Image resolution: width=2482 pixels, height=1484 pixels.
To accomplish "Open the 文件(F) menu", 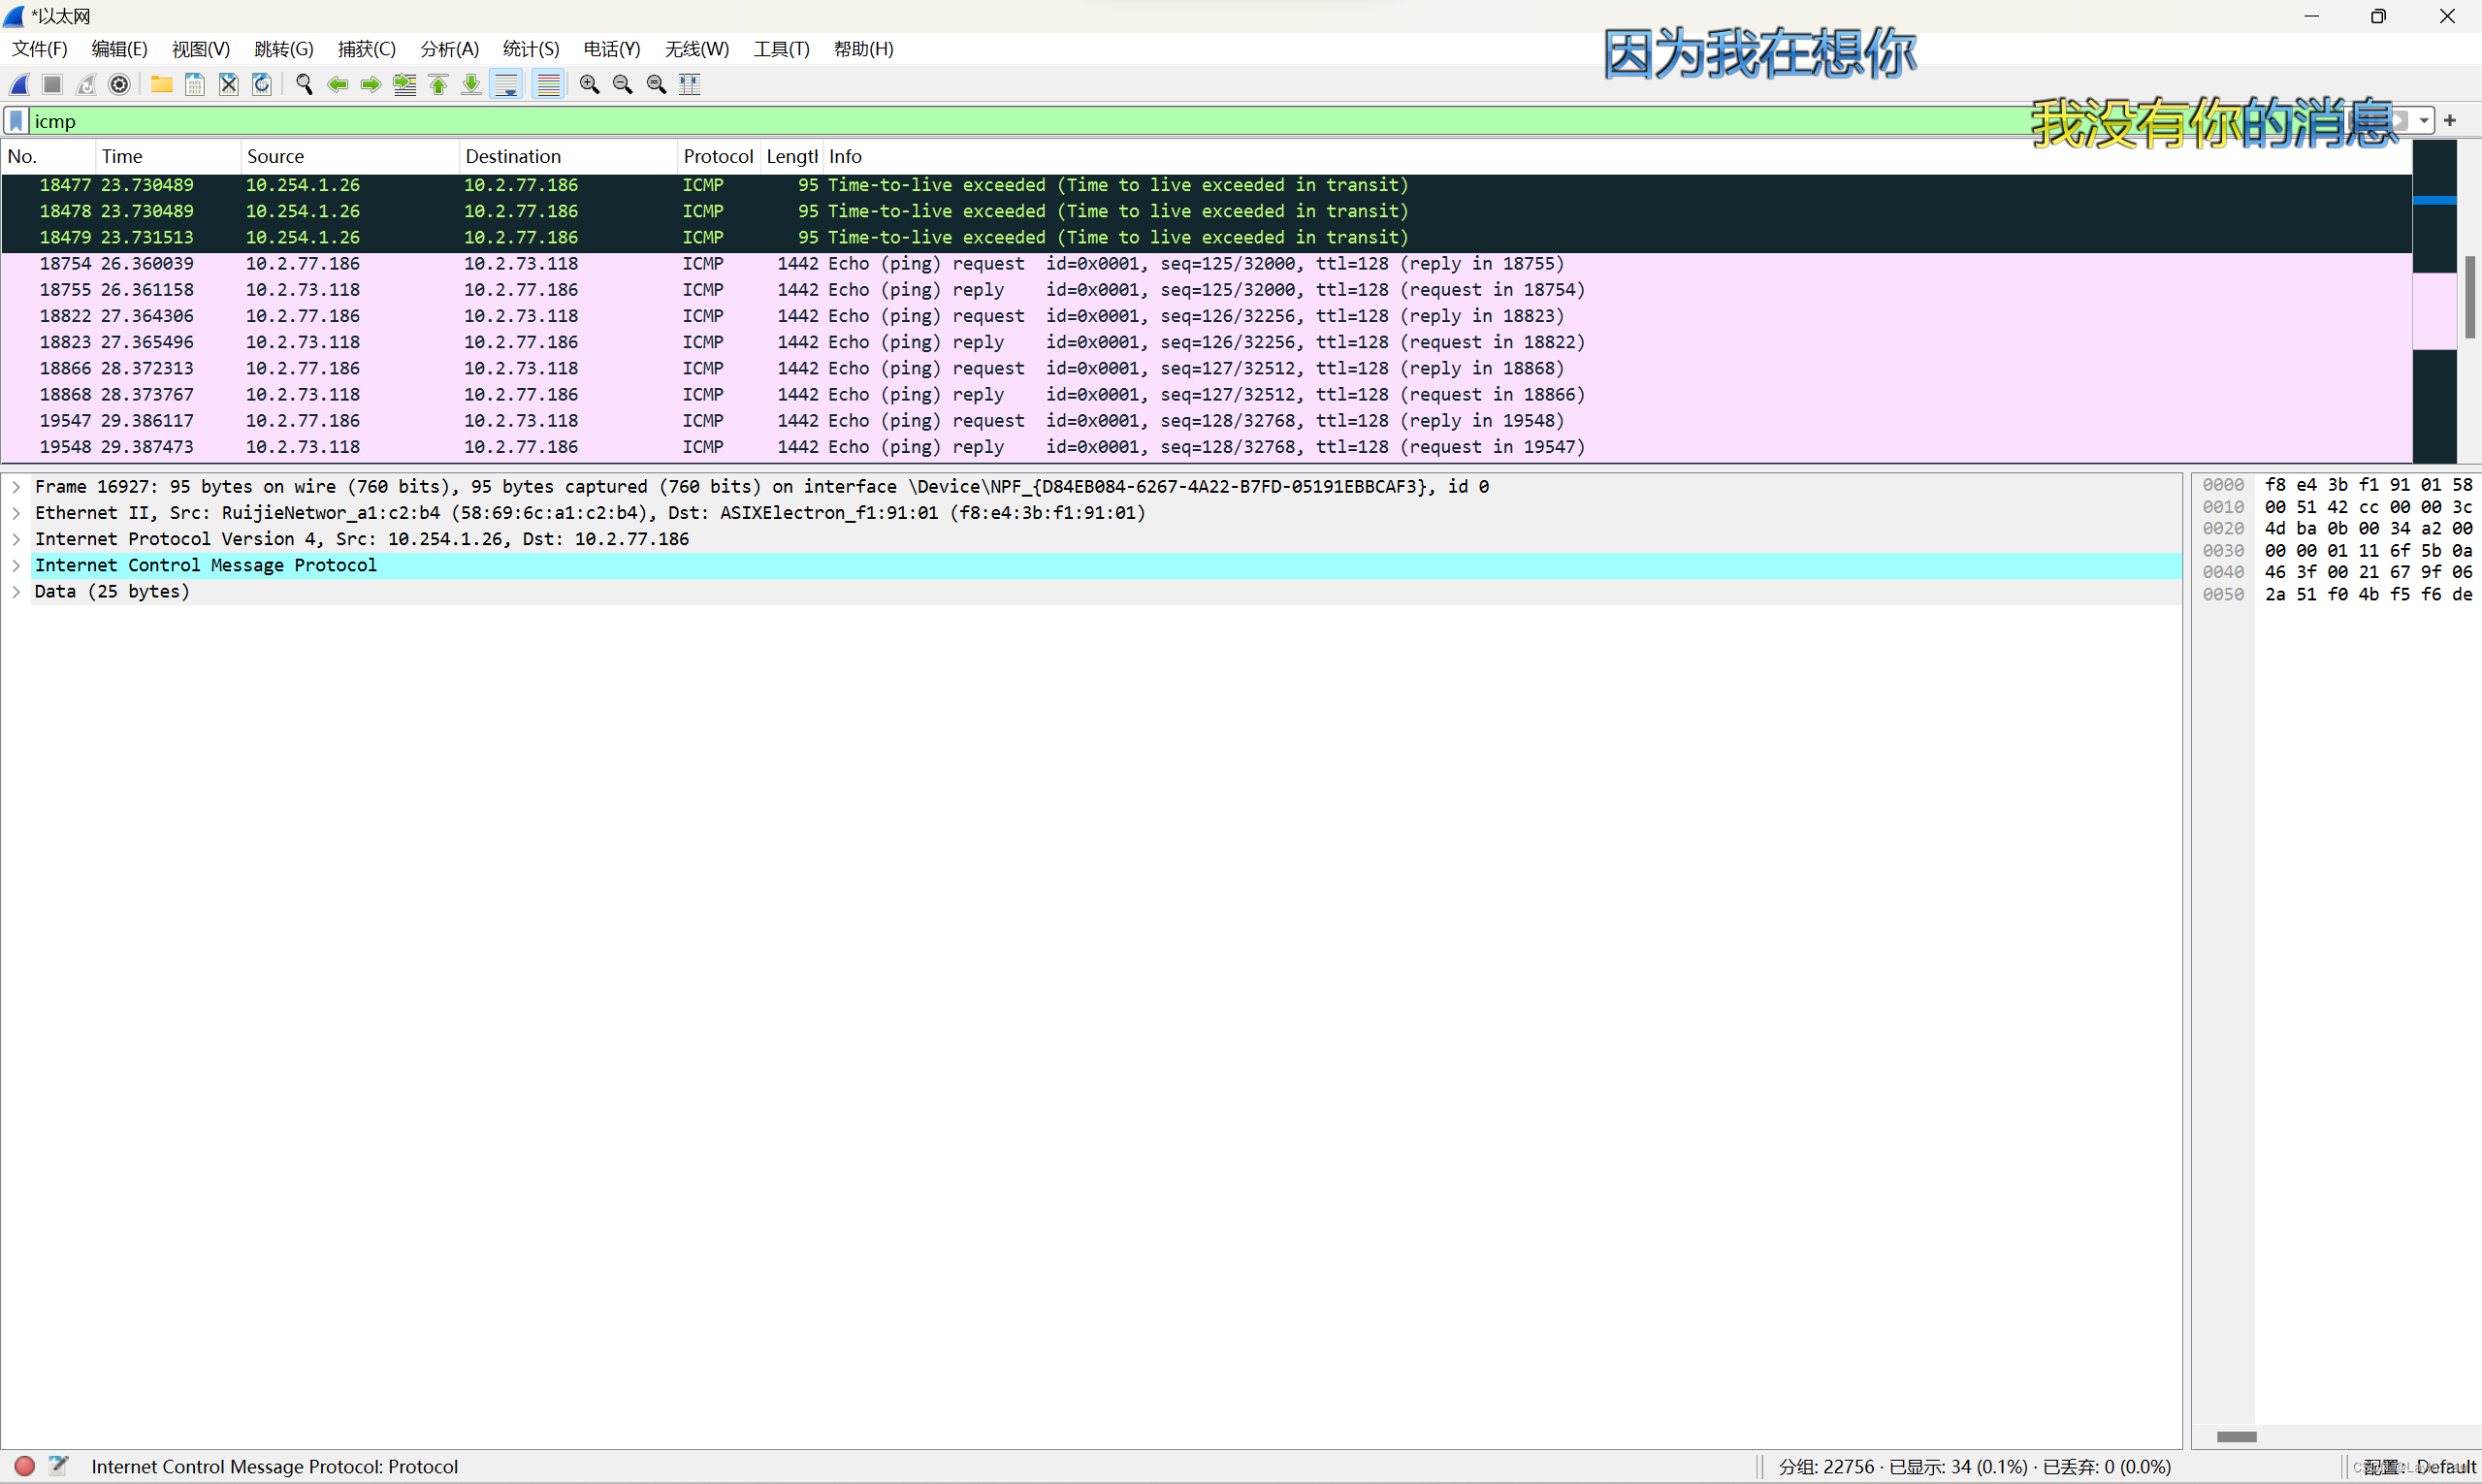I will [39, 49].
